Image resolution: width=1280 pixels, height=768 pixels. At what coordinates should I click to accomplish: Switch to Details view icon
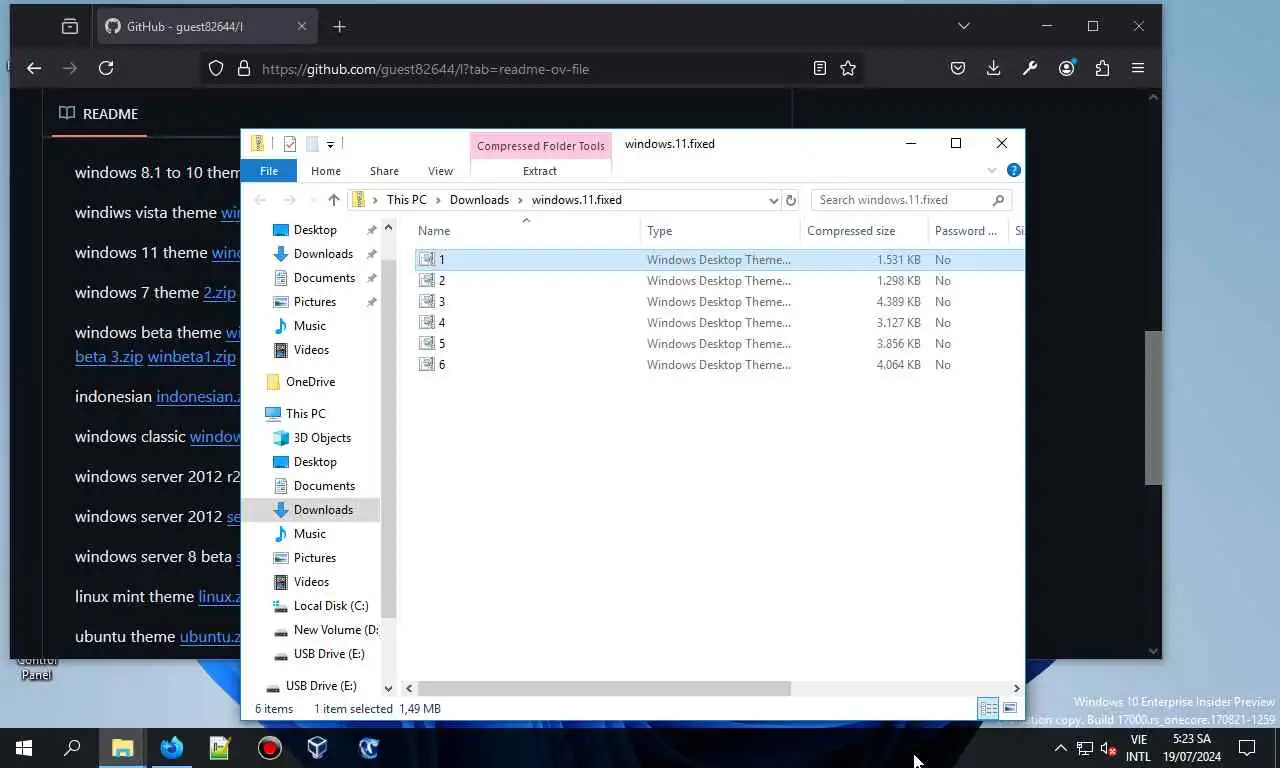point(988,708)
